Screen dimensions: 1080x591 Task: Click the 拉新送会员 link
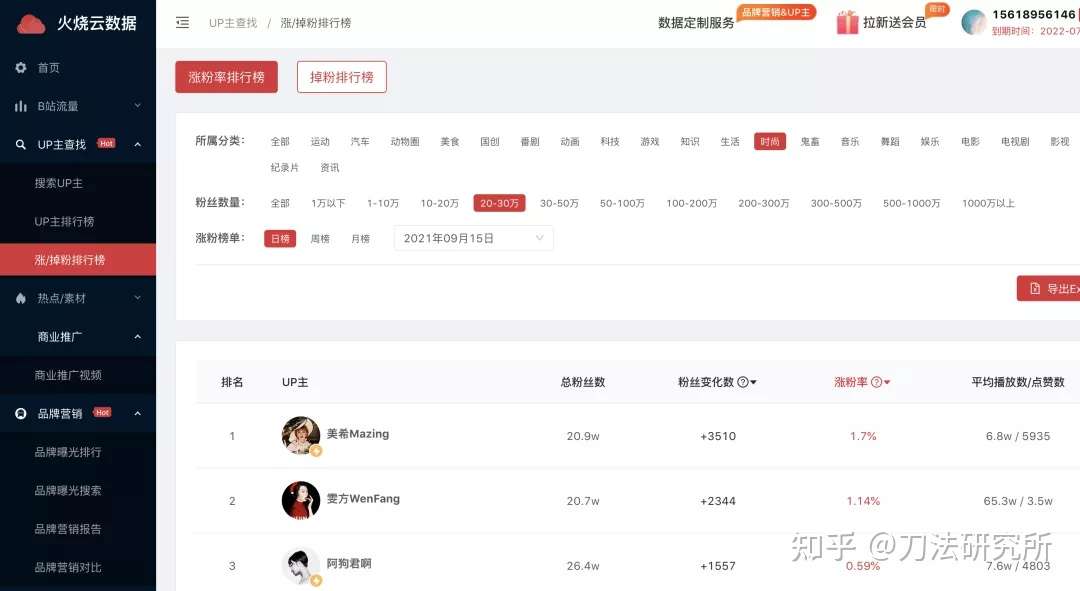pyautogui.click(x=895, y=23)
